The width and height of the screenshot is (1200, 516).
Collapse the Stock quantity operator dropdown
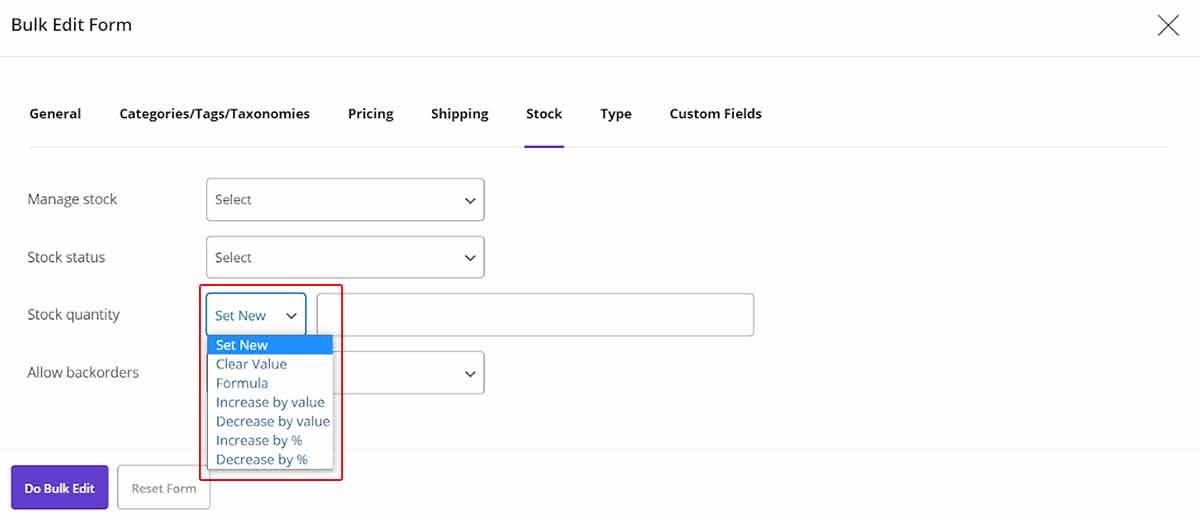coord(256,315)
